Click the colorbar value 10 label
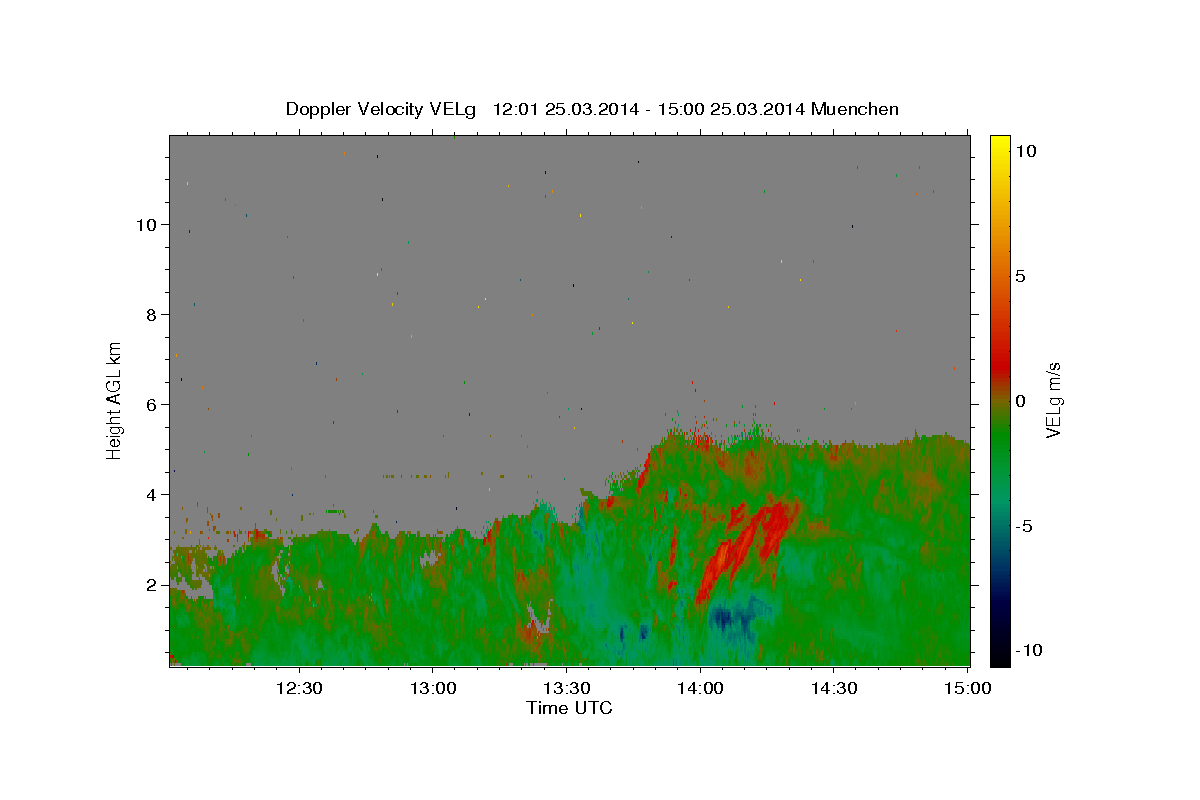The width and height of the screenshot is (1200, 800). [x=1025, y=150]
